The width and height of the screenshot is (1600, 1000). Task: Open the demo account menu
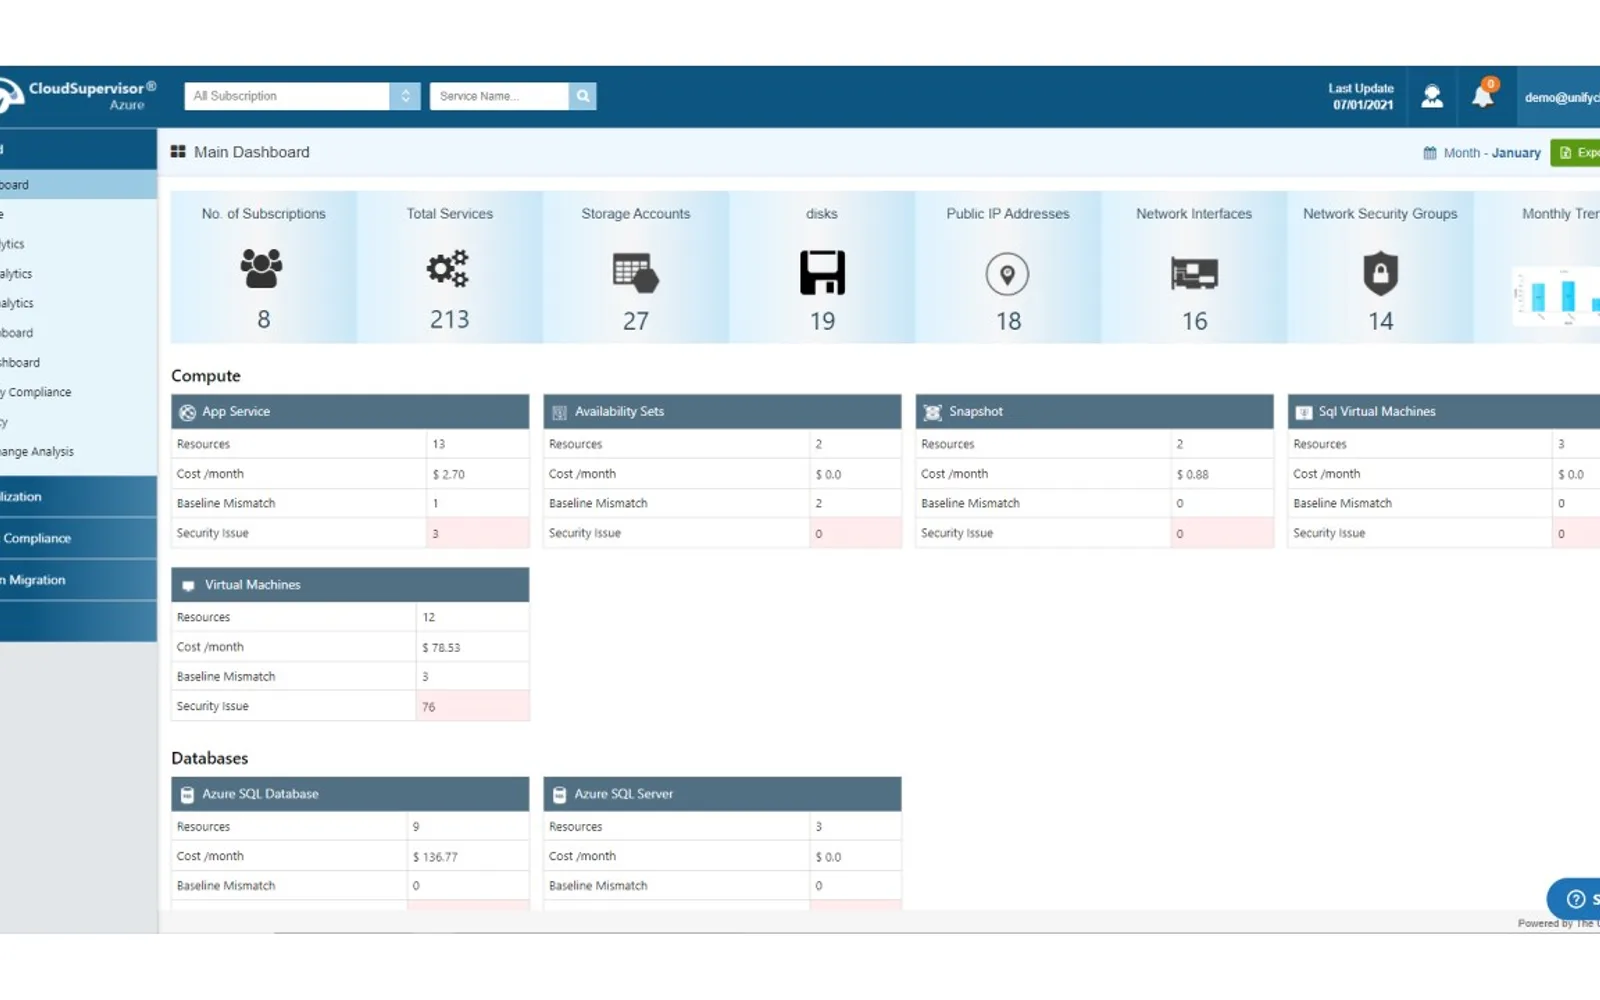[1560, 97]
